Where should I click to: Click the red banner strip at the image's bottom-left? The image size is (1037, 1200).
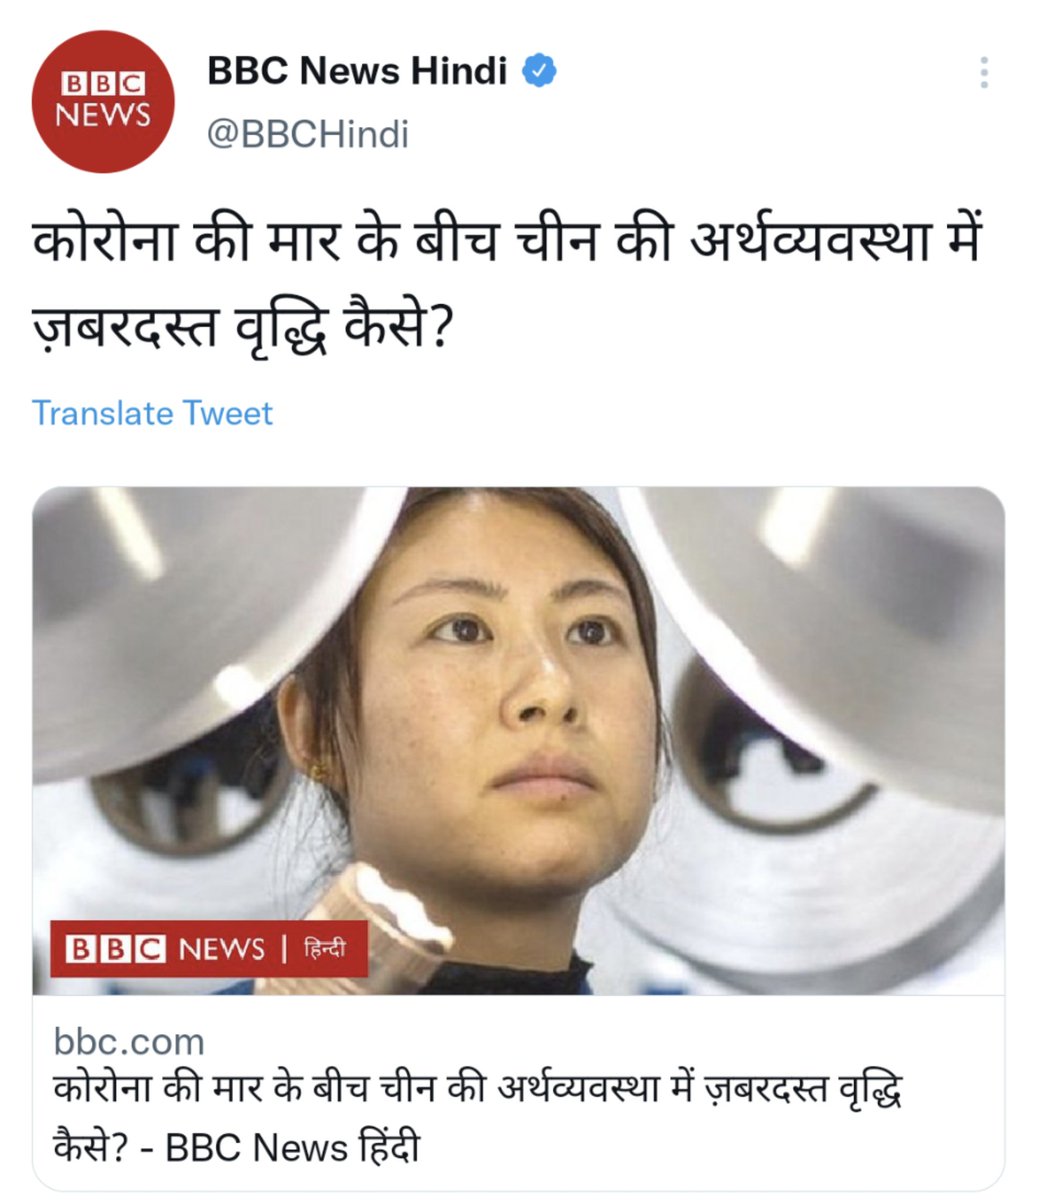tap(209, 948)
